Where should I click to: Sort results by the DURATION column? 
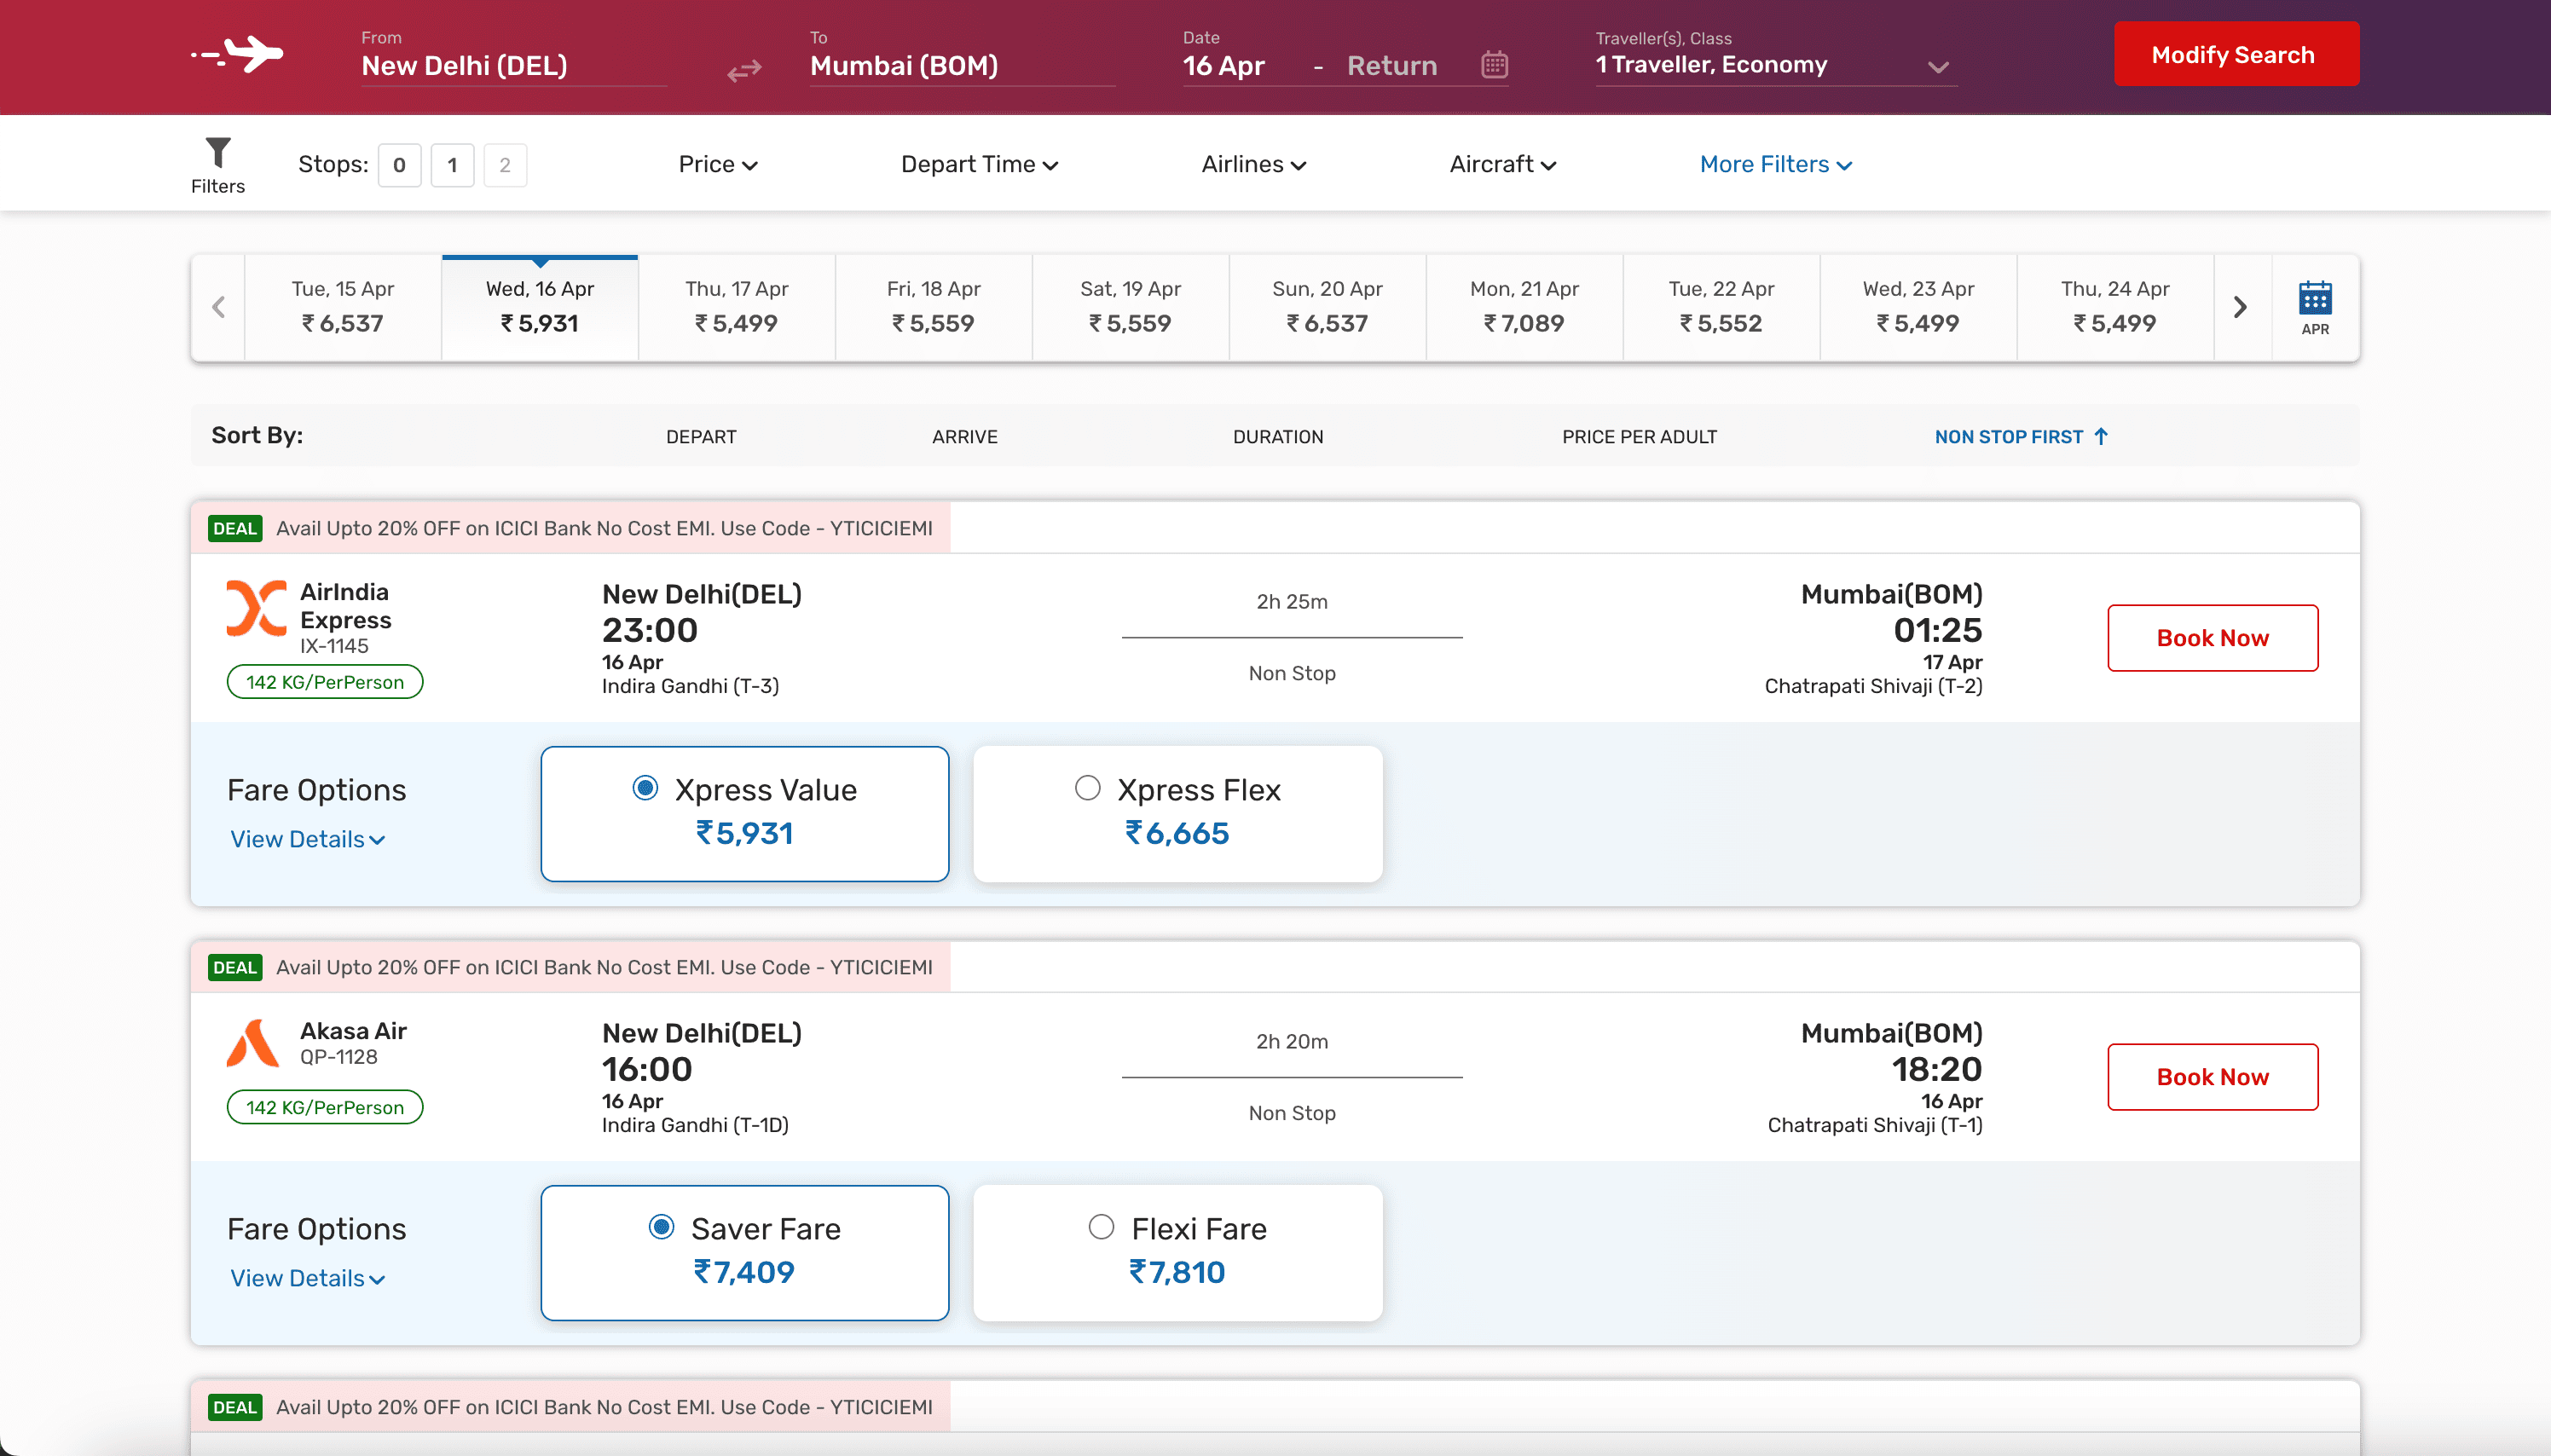(1277, 437)
